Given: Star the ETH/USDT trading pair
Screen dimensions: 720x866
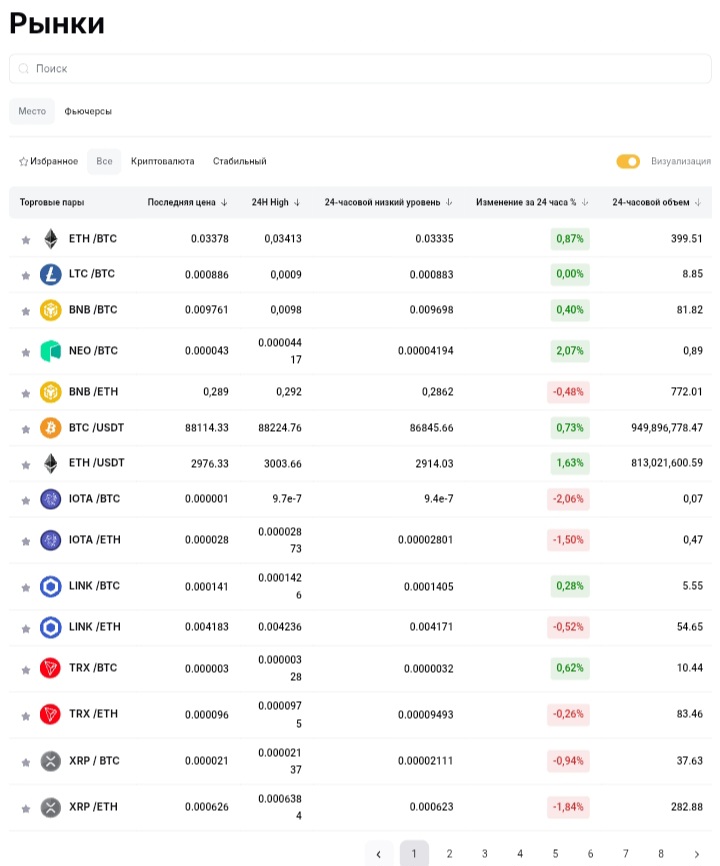Looking at the screenshot, I should pyautogui.click(x=26, y=464).
